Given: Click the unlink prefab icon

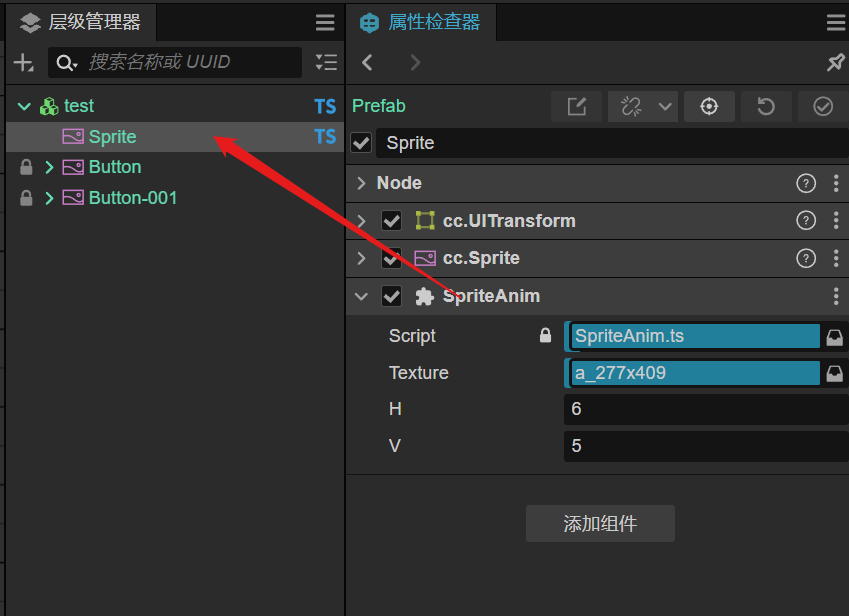Looking at the screenshot, I should coord(631,106).
